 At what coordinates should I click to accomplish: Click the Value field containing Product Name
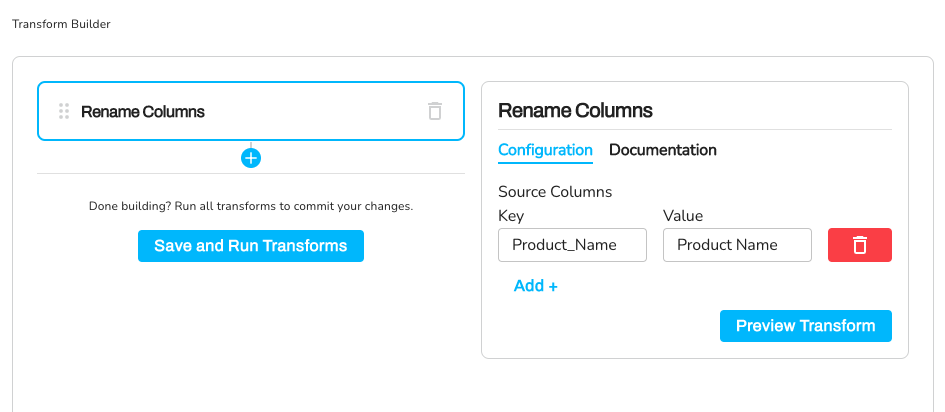point(737,245)
